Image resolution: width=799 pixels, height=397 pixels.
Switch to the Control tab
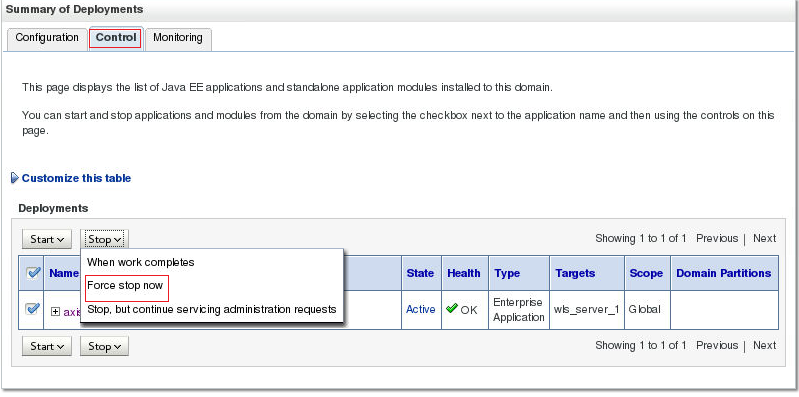point(116,38)
